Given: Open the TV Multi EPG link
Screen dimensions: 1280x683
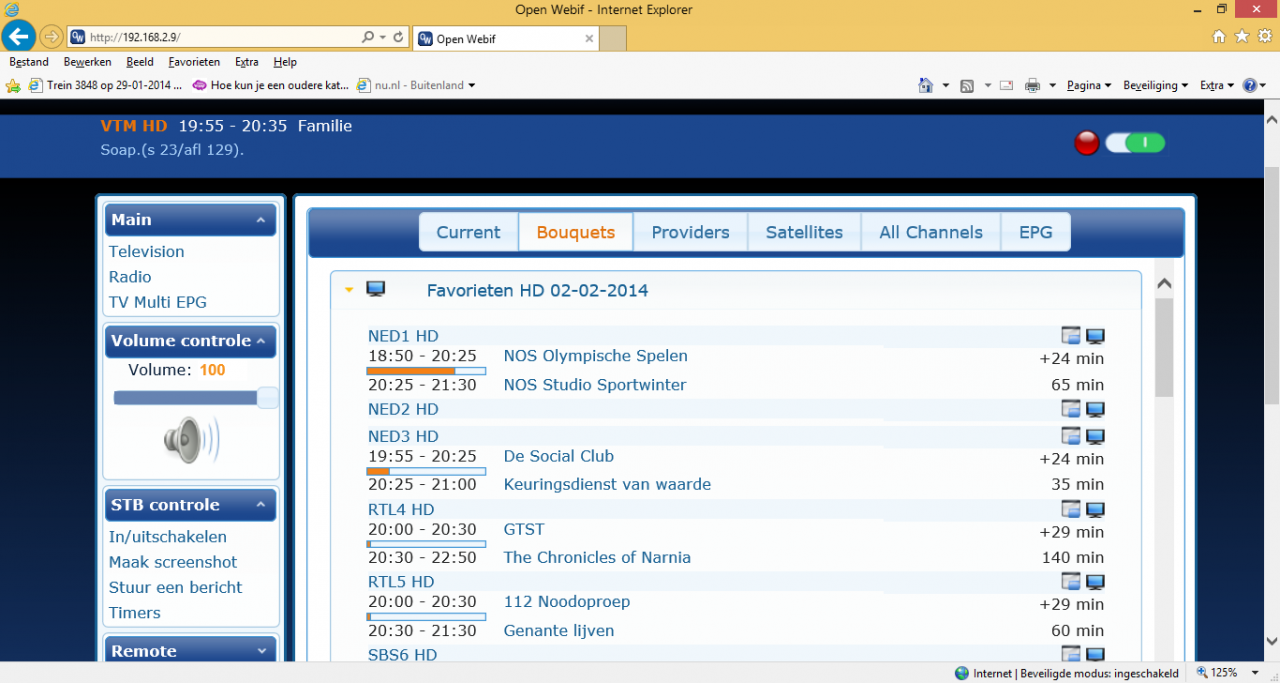Looking at the screenshot, I should [x=158, y=301].
